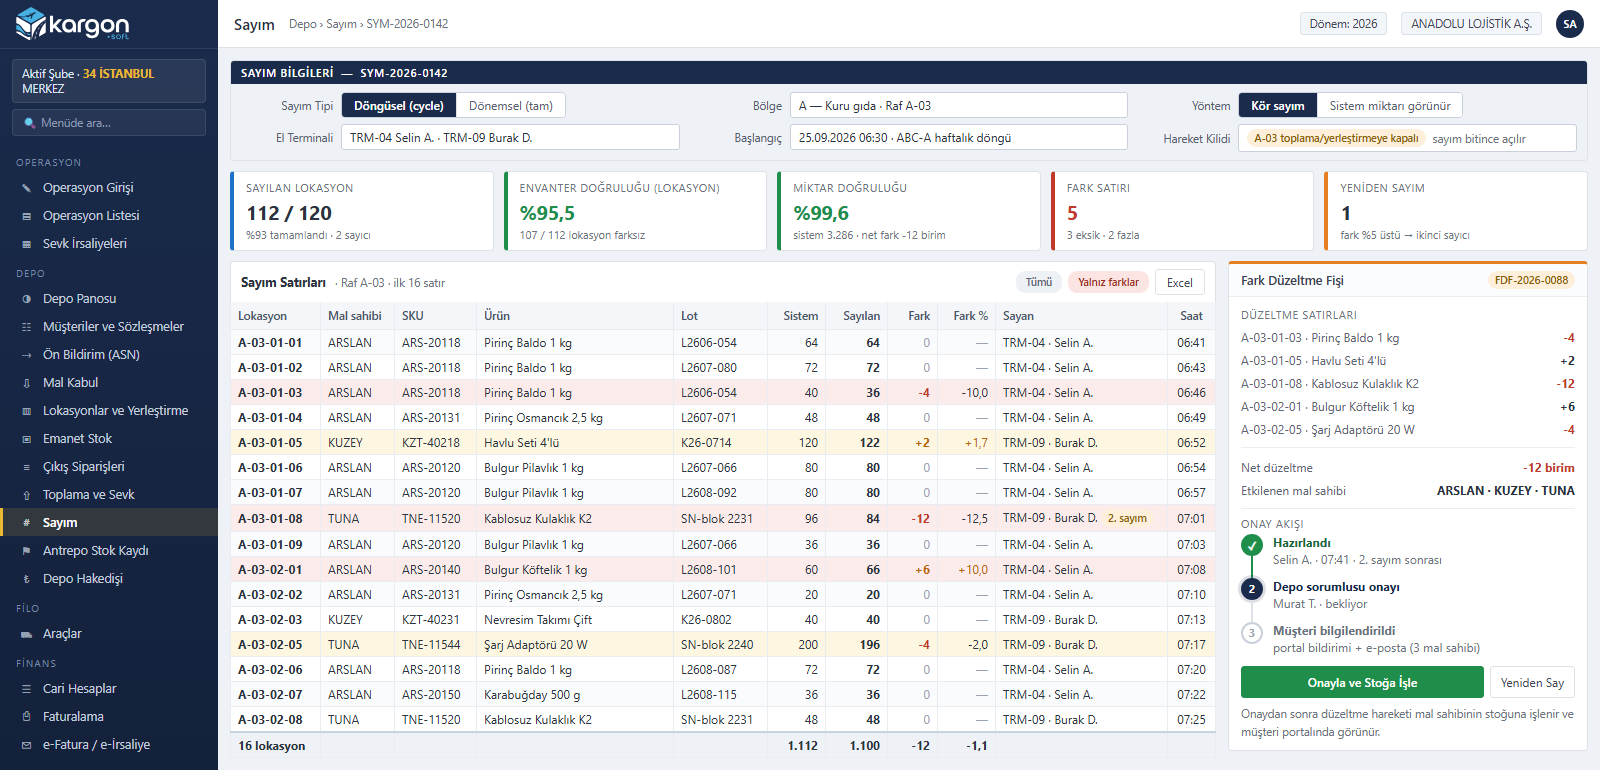Click the Cari Hesaplar icon

[x=27, y=689]
